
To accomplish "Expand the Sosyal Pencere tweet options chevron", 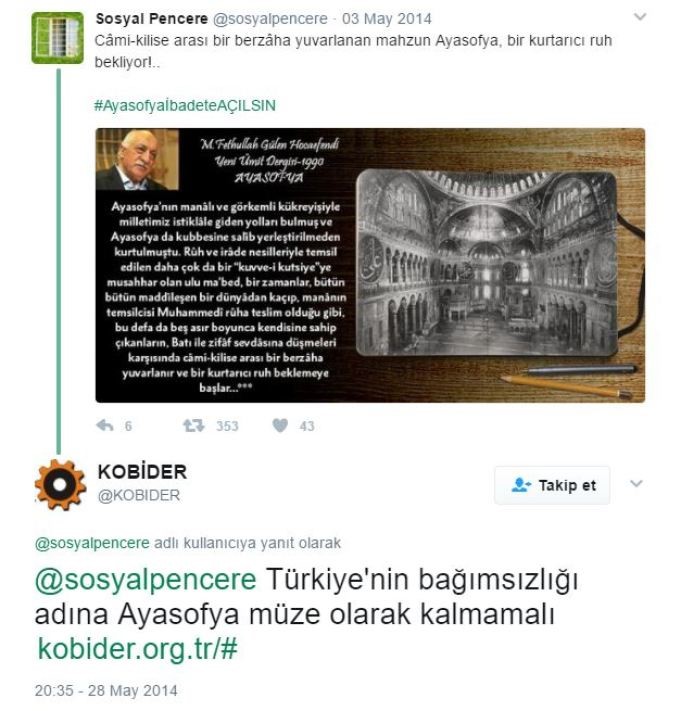I will coord(640,17).
